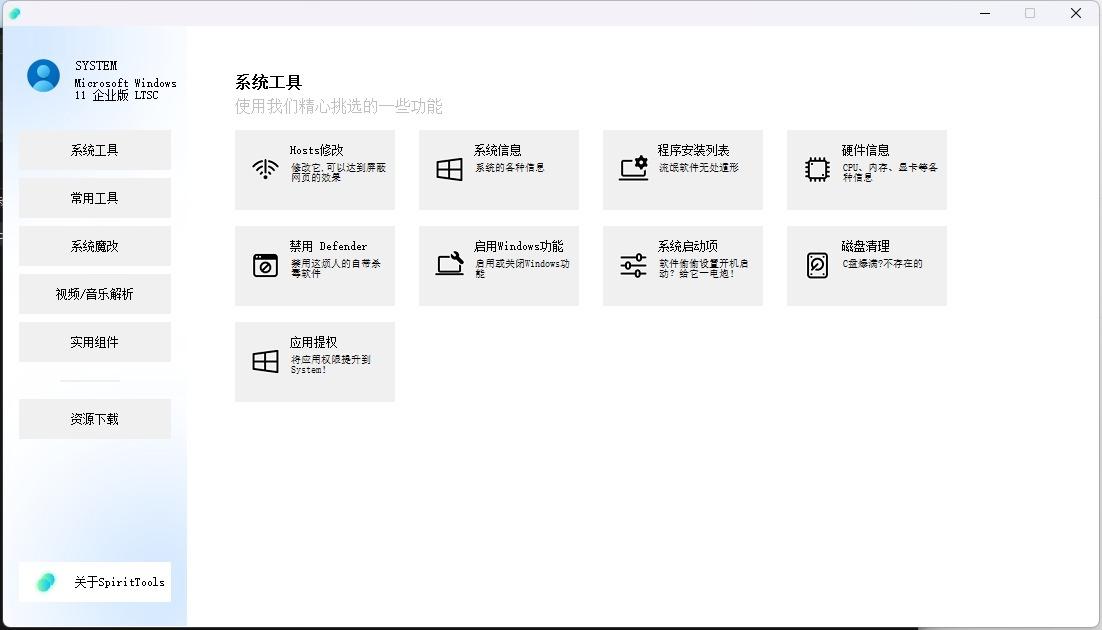
Task: Click the description 流氓软件无处遁形
Action: [x=699, y=167]
